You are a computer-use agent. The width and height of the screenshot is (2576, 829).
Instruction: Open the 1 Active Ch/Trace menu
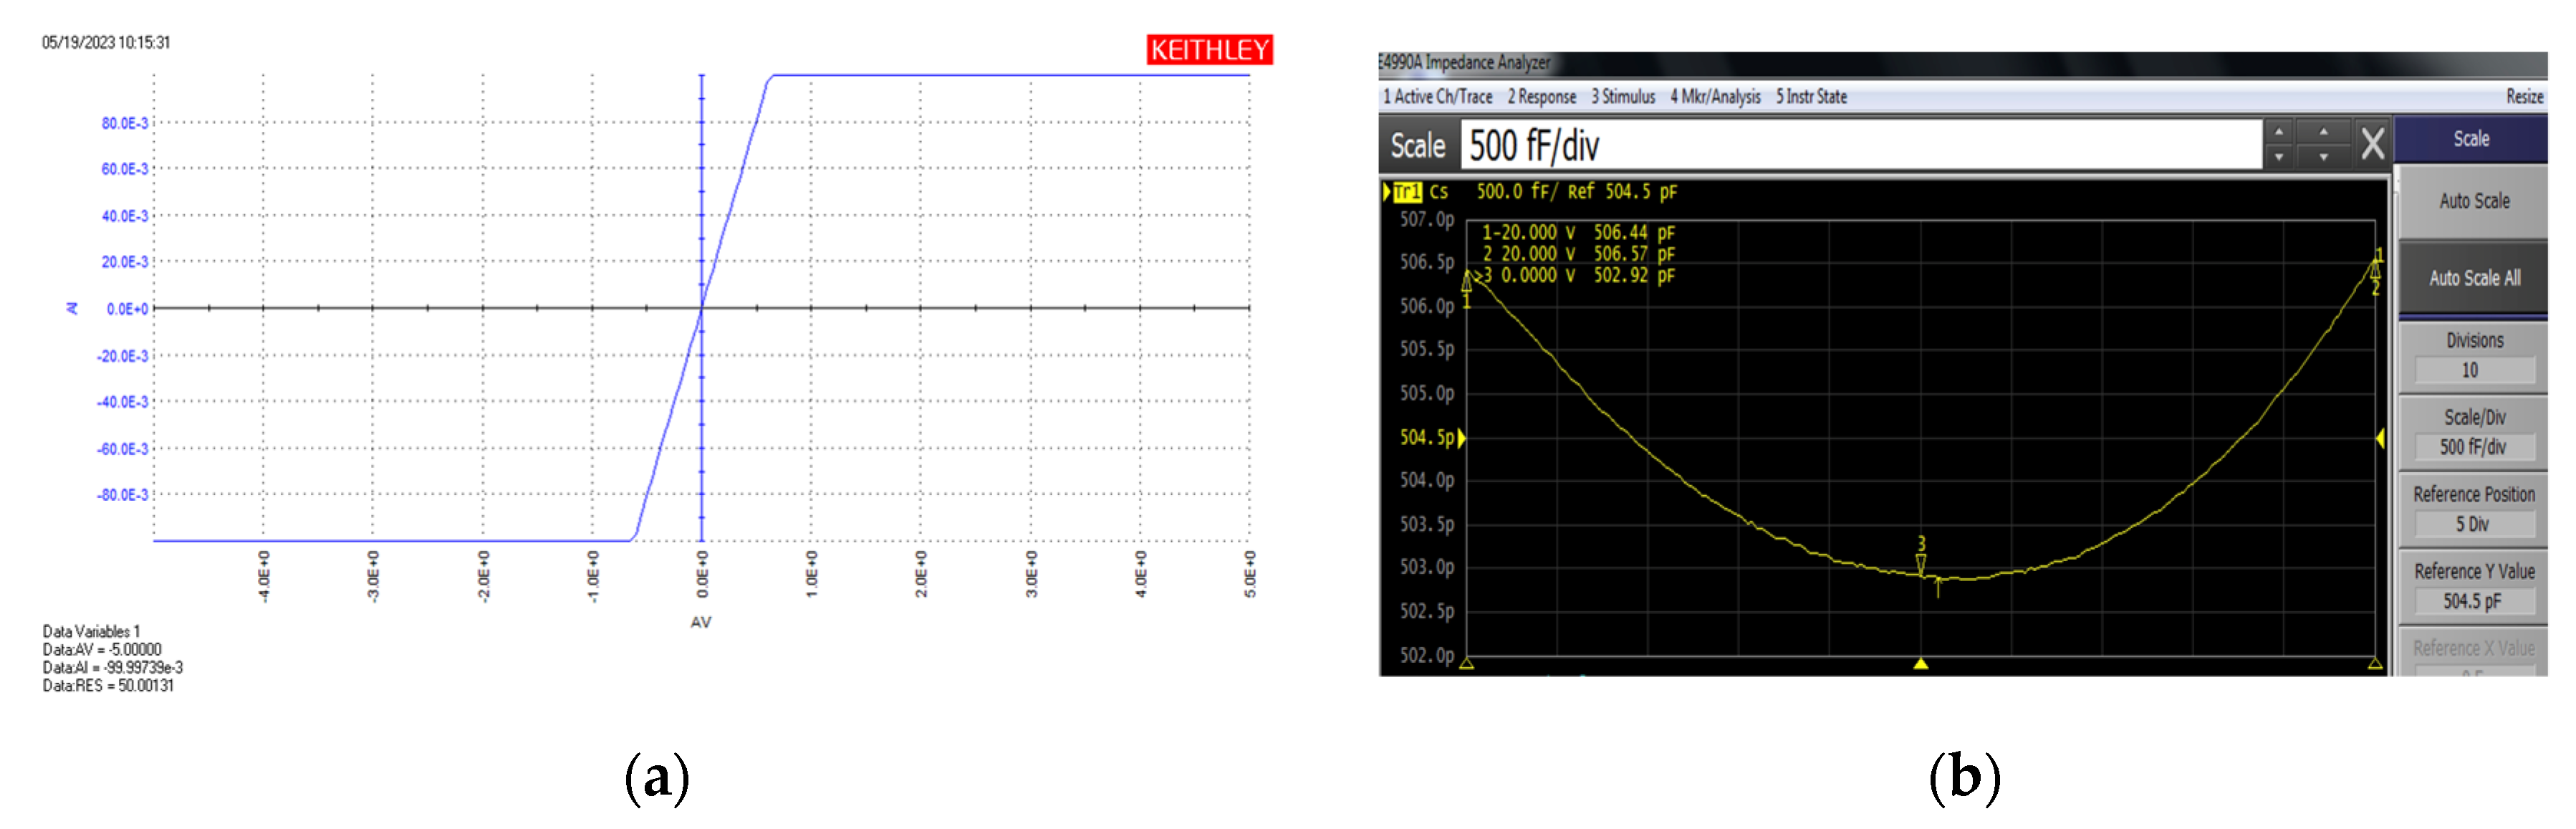point(1437,97)
